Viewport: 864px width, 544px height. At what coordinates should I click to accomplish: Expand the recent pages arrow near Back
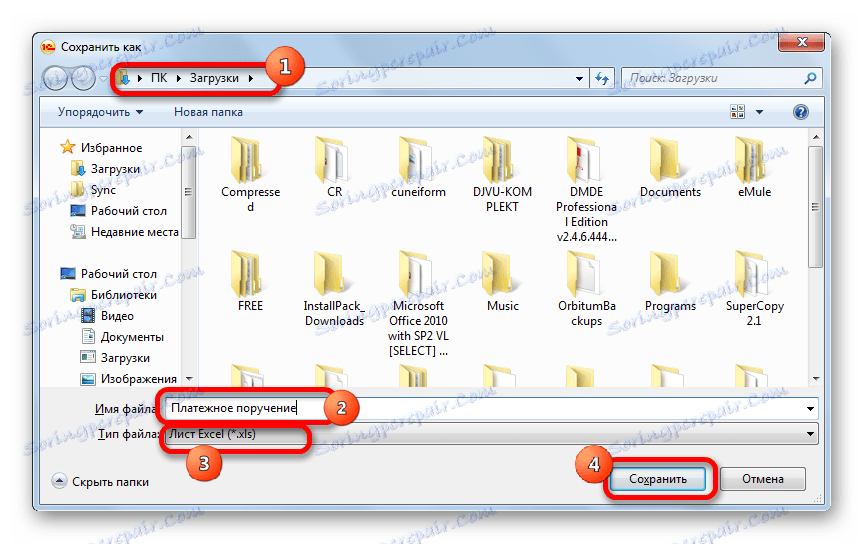point(102,79)
